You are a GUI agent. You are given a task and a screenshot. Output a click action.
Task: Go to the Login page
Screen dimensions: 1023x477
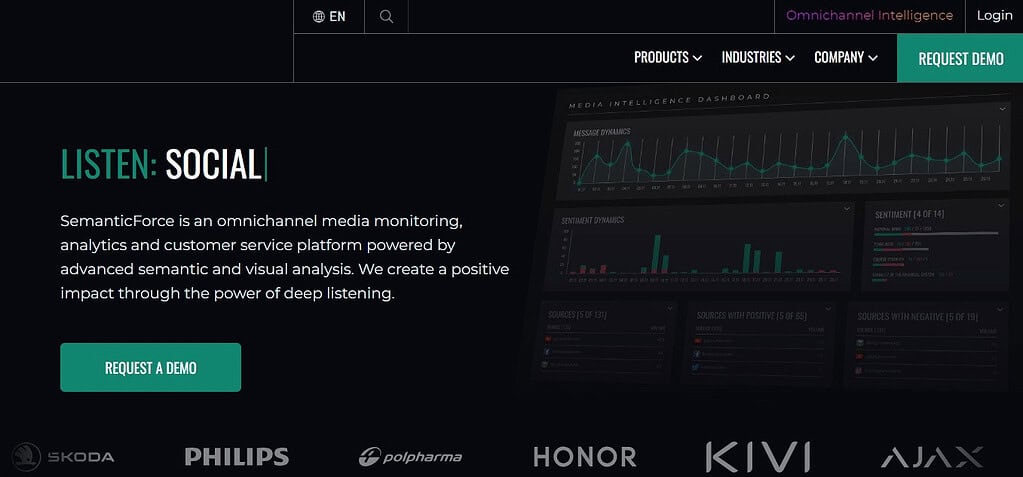tap(994, 16)
